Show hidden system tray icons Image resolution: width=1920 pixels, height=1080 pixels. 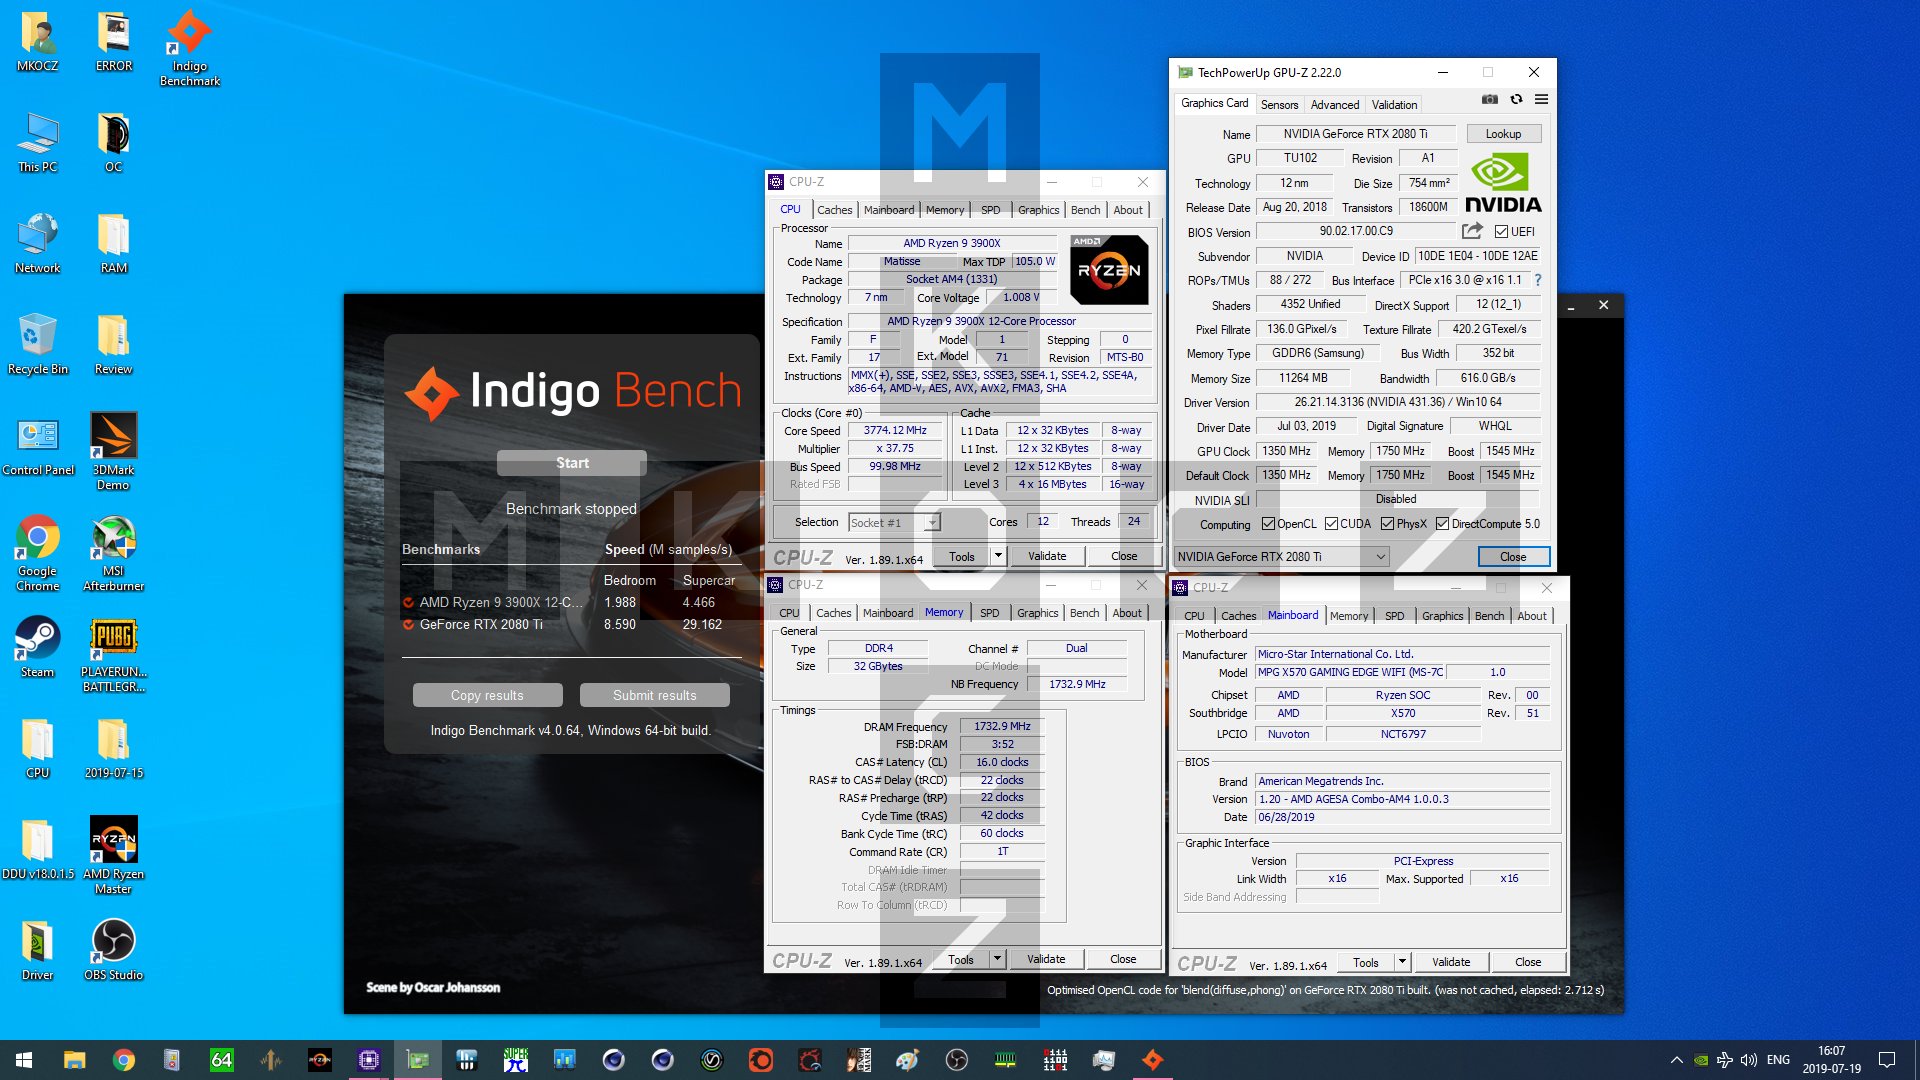pyautogui.click(x=1676, y=1060)
